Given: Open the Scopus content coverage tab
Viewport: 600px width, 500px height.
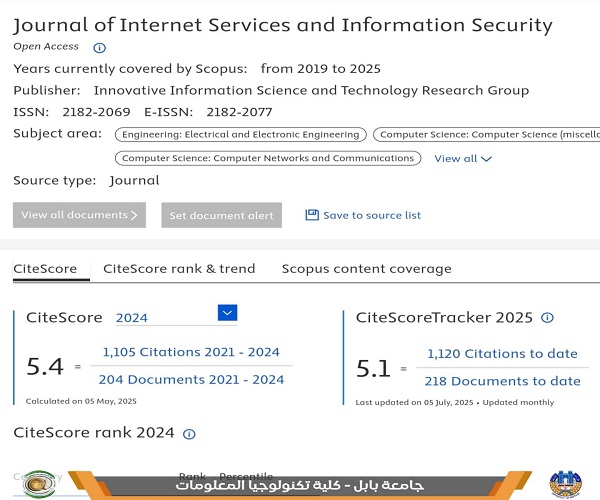Looking at the screenshot, I should (367, 269).
